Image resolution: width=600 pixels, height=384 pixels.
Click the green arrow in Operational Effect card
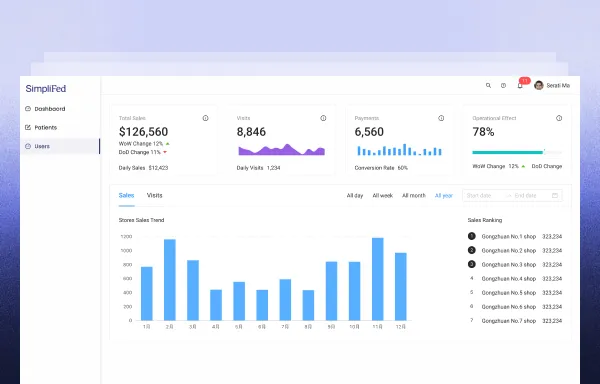523,166
